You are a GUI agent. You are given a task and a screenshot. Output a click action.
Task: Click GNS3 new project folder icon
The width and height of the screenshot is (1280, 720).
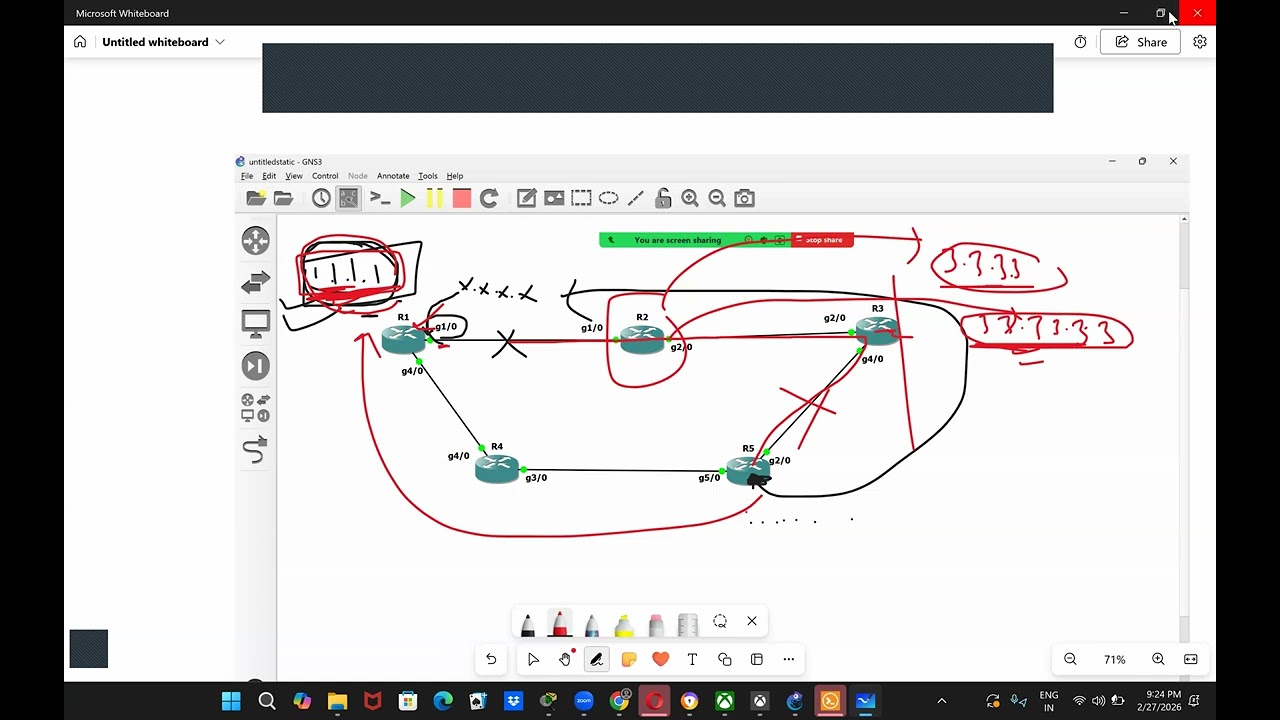(x=256, y=198)
